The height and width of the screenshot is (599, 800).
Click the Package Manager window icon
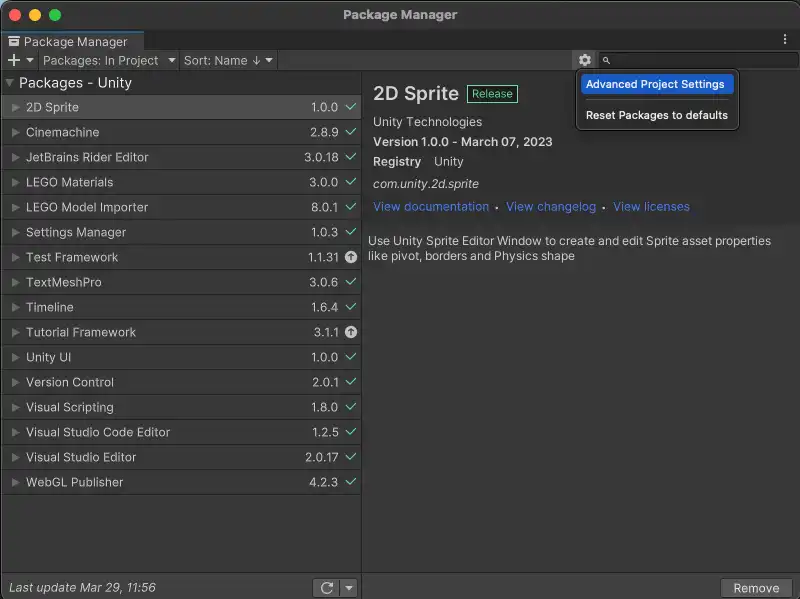point(13,42)
